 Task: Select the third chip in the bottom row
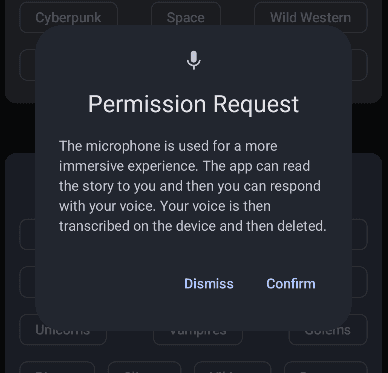point(232,367)
